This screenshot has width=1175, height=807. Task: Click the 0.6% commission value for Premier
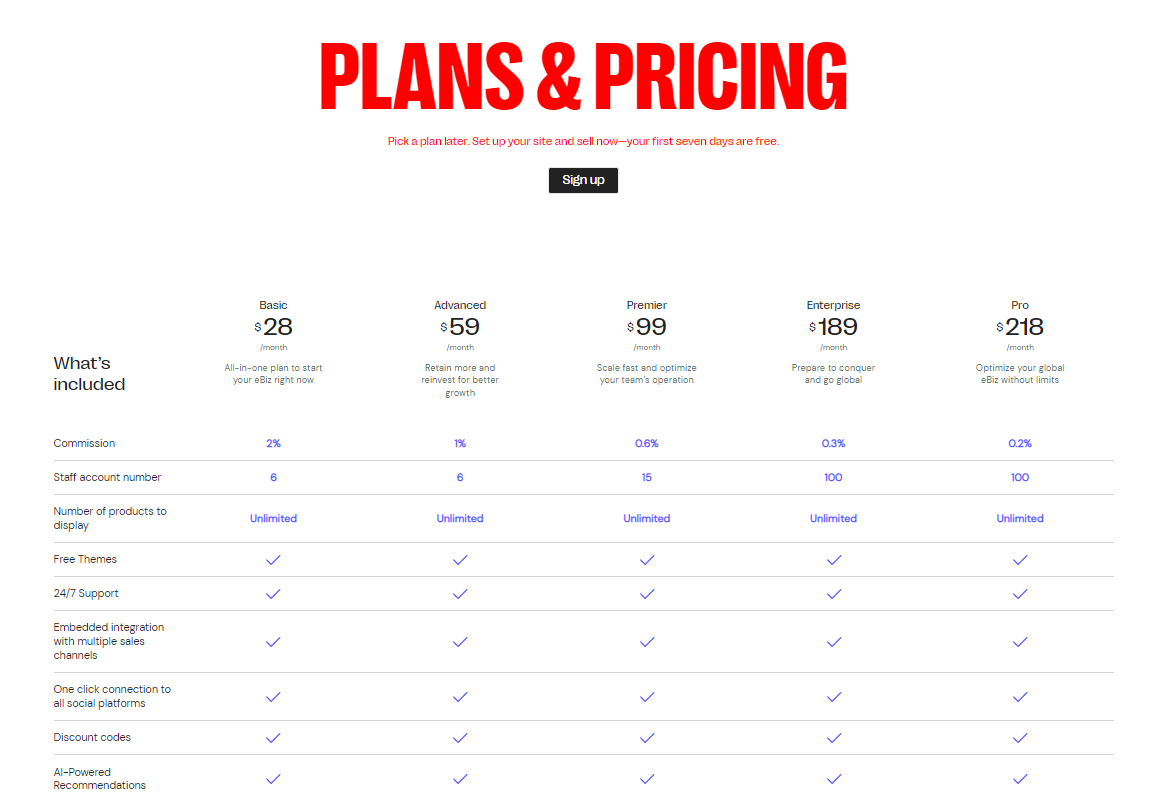(647, 444)
